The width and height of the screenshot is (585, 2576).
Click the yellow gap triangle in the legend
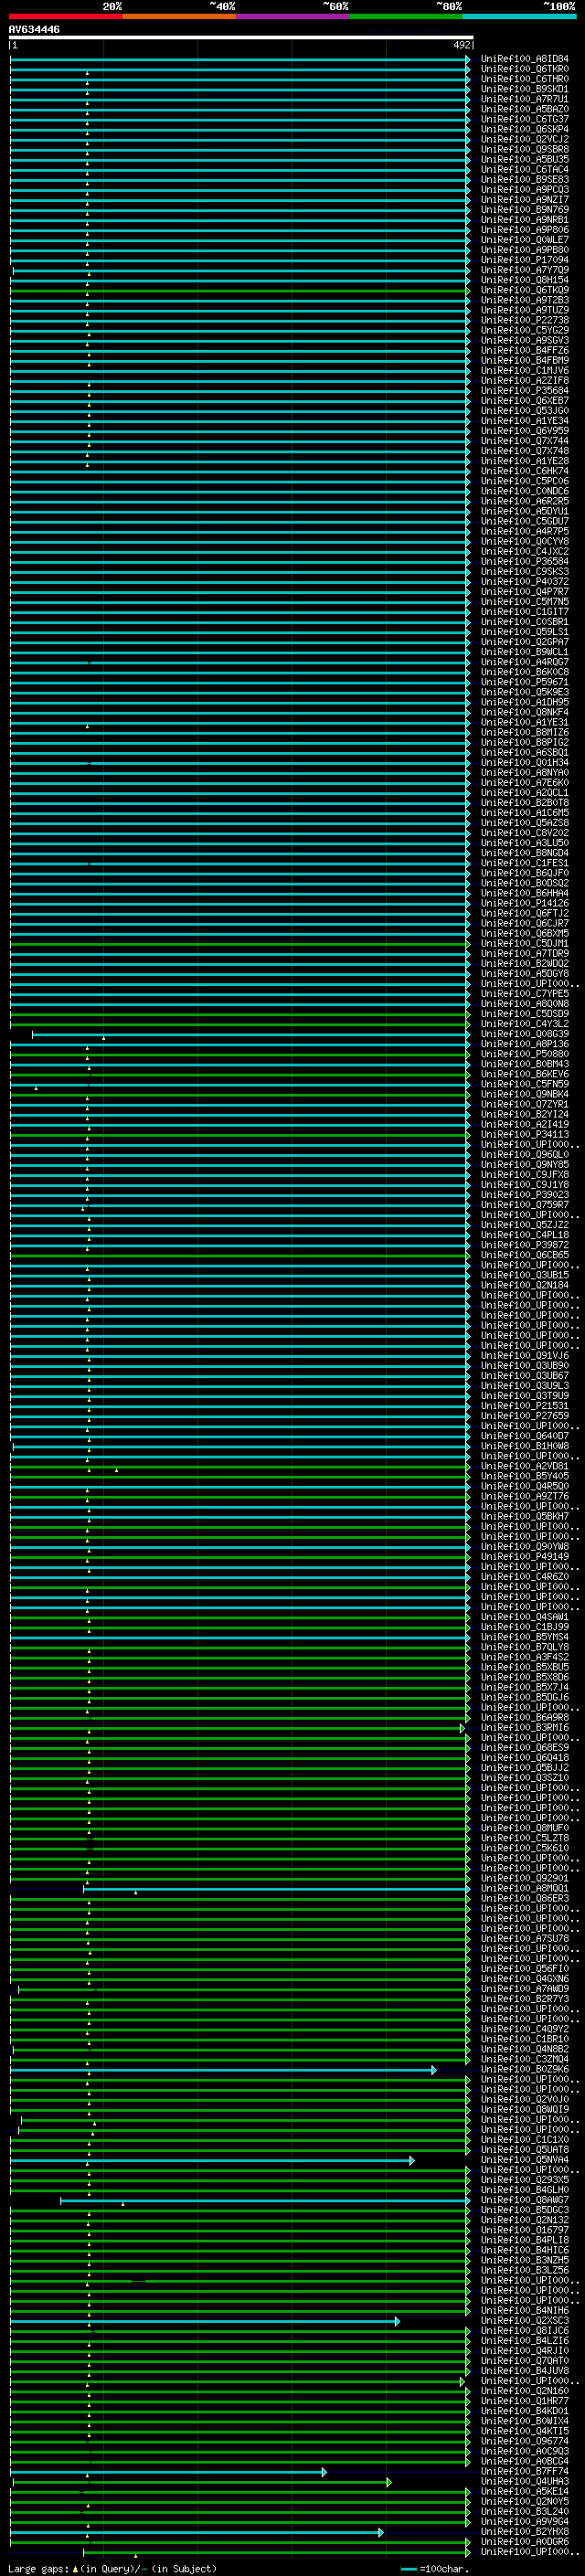point(75,2568)
